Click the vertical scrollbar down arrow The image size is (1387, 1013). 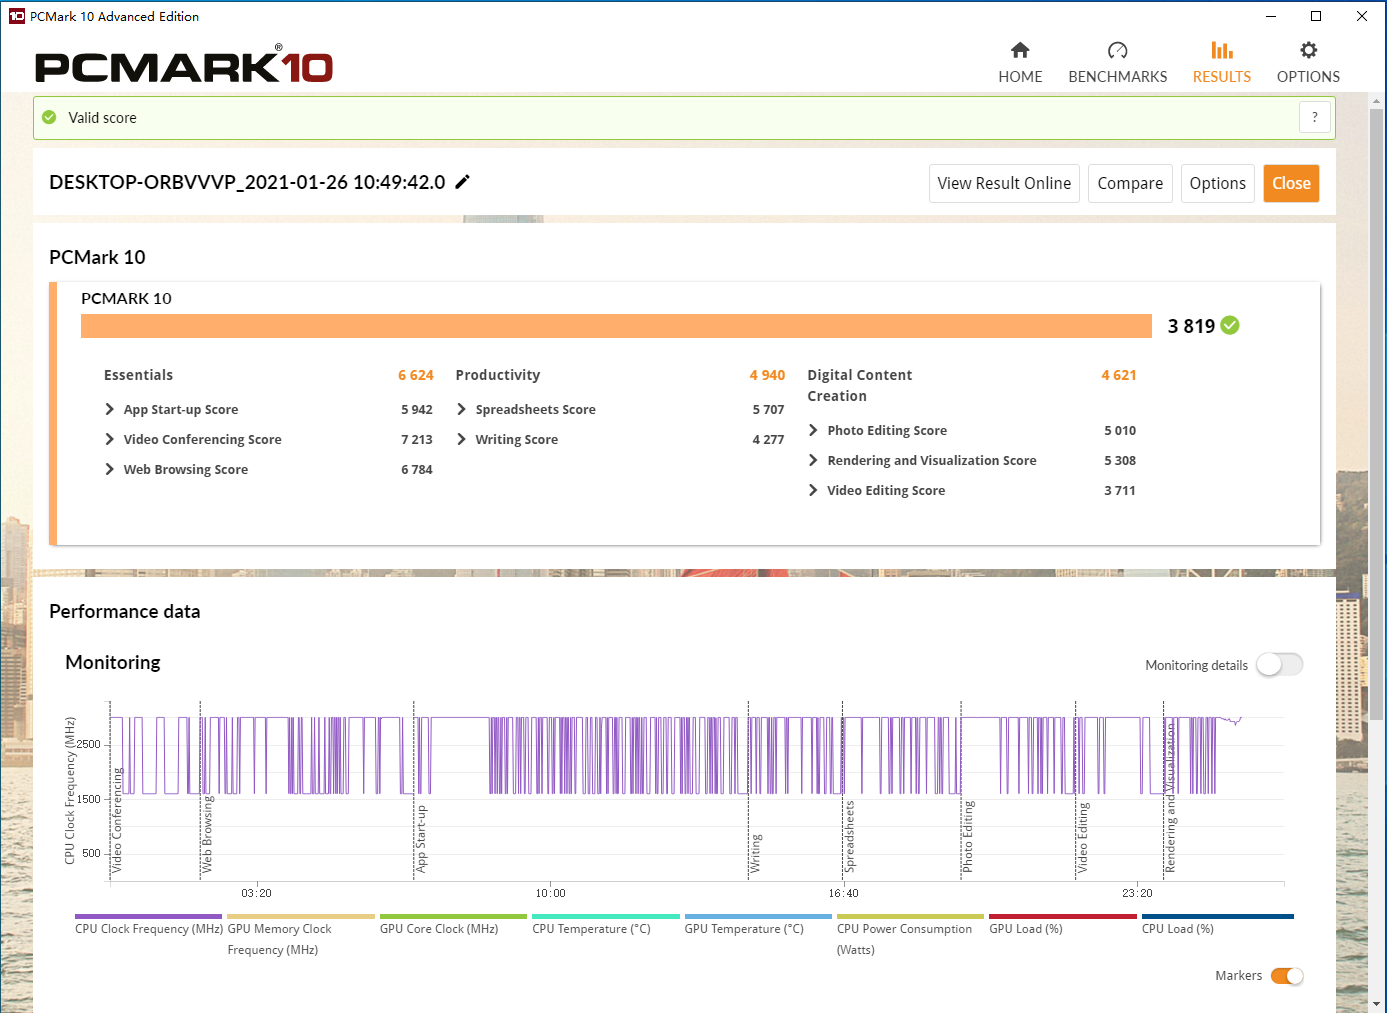click(1377, 1003)
